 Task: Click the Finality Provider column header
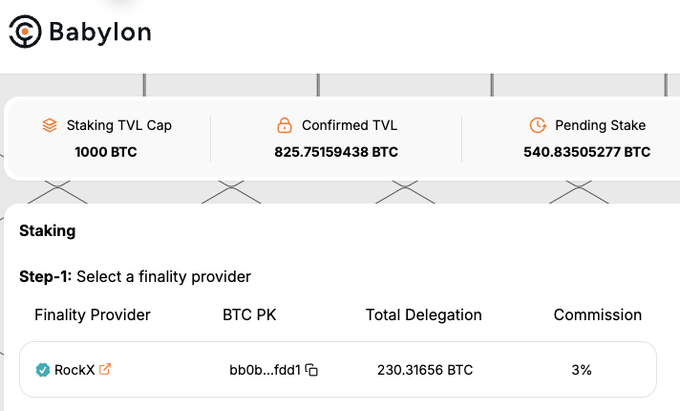pos(92,315)
